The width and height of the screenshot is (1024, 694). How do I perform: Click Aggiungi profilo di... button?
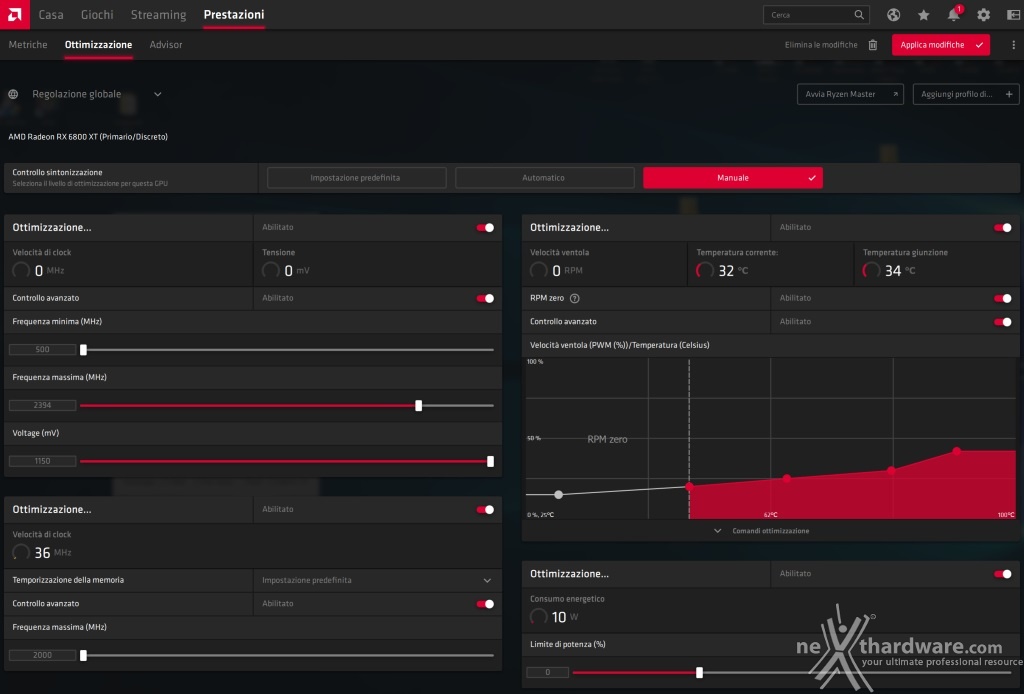(x=965, y=94)
